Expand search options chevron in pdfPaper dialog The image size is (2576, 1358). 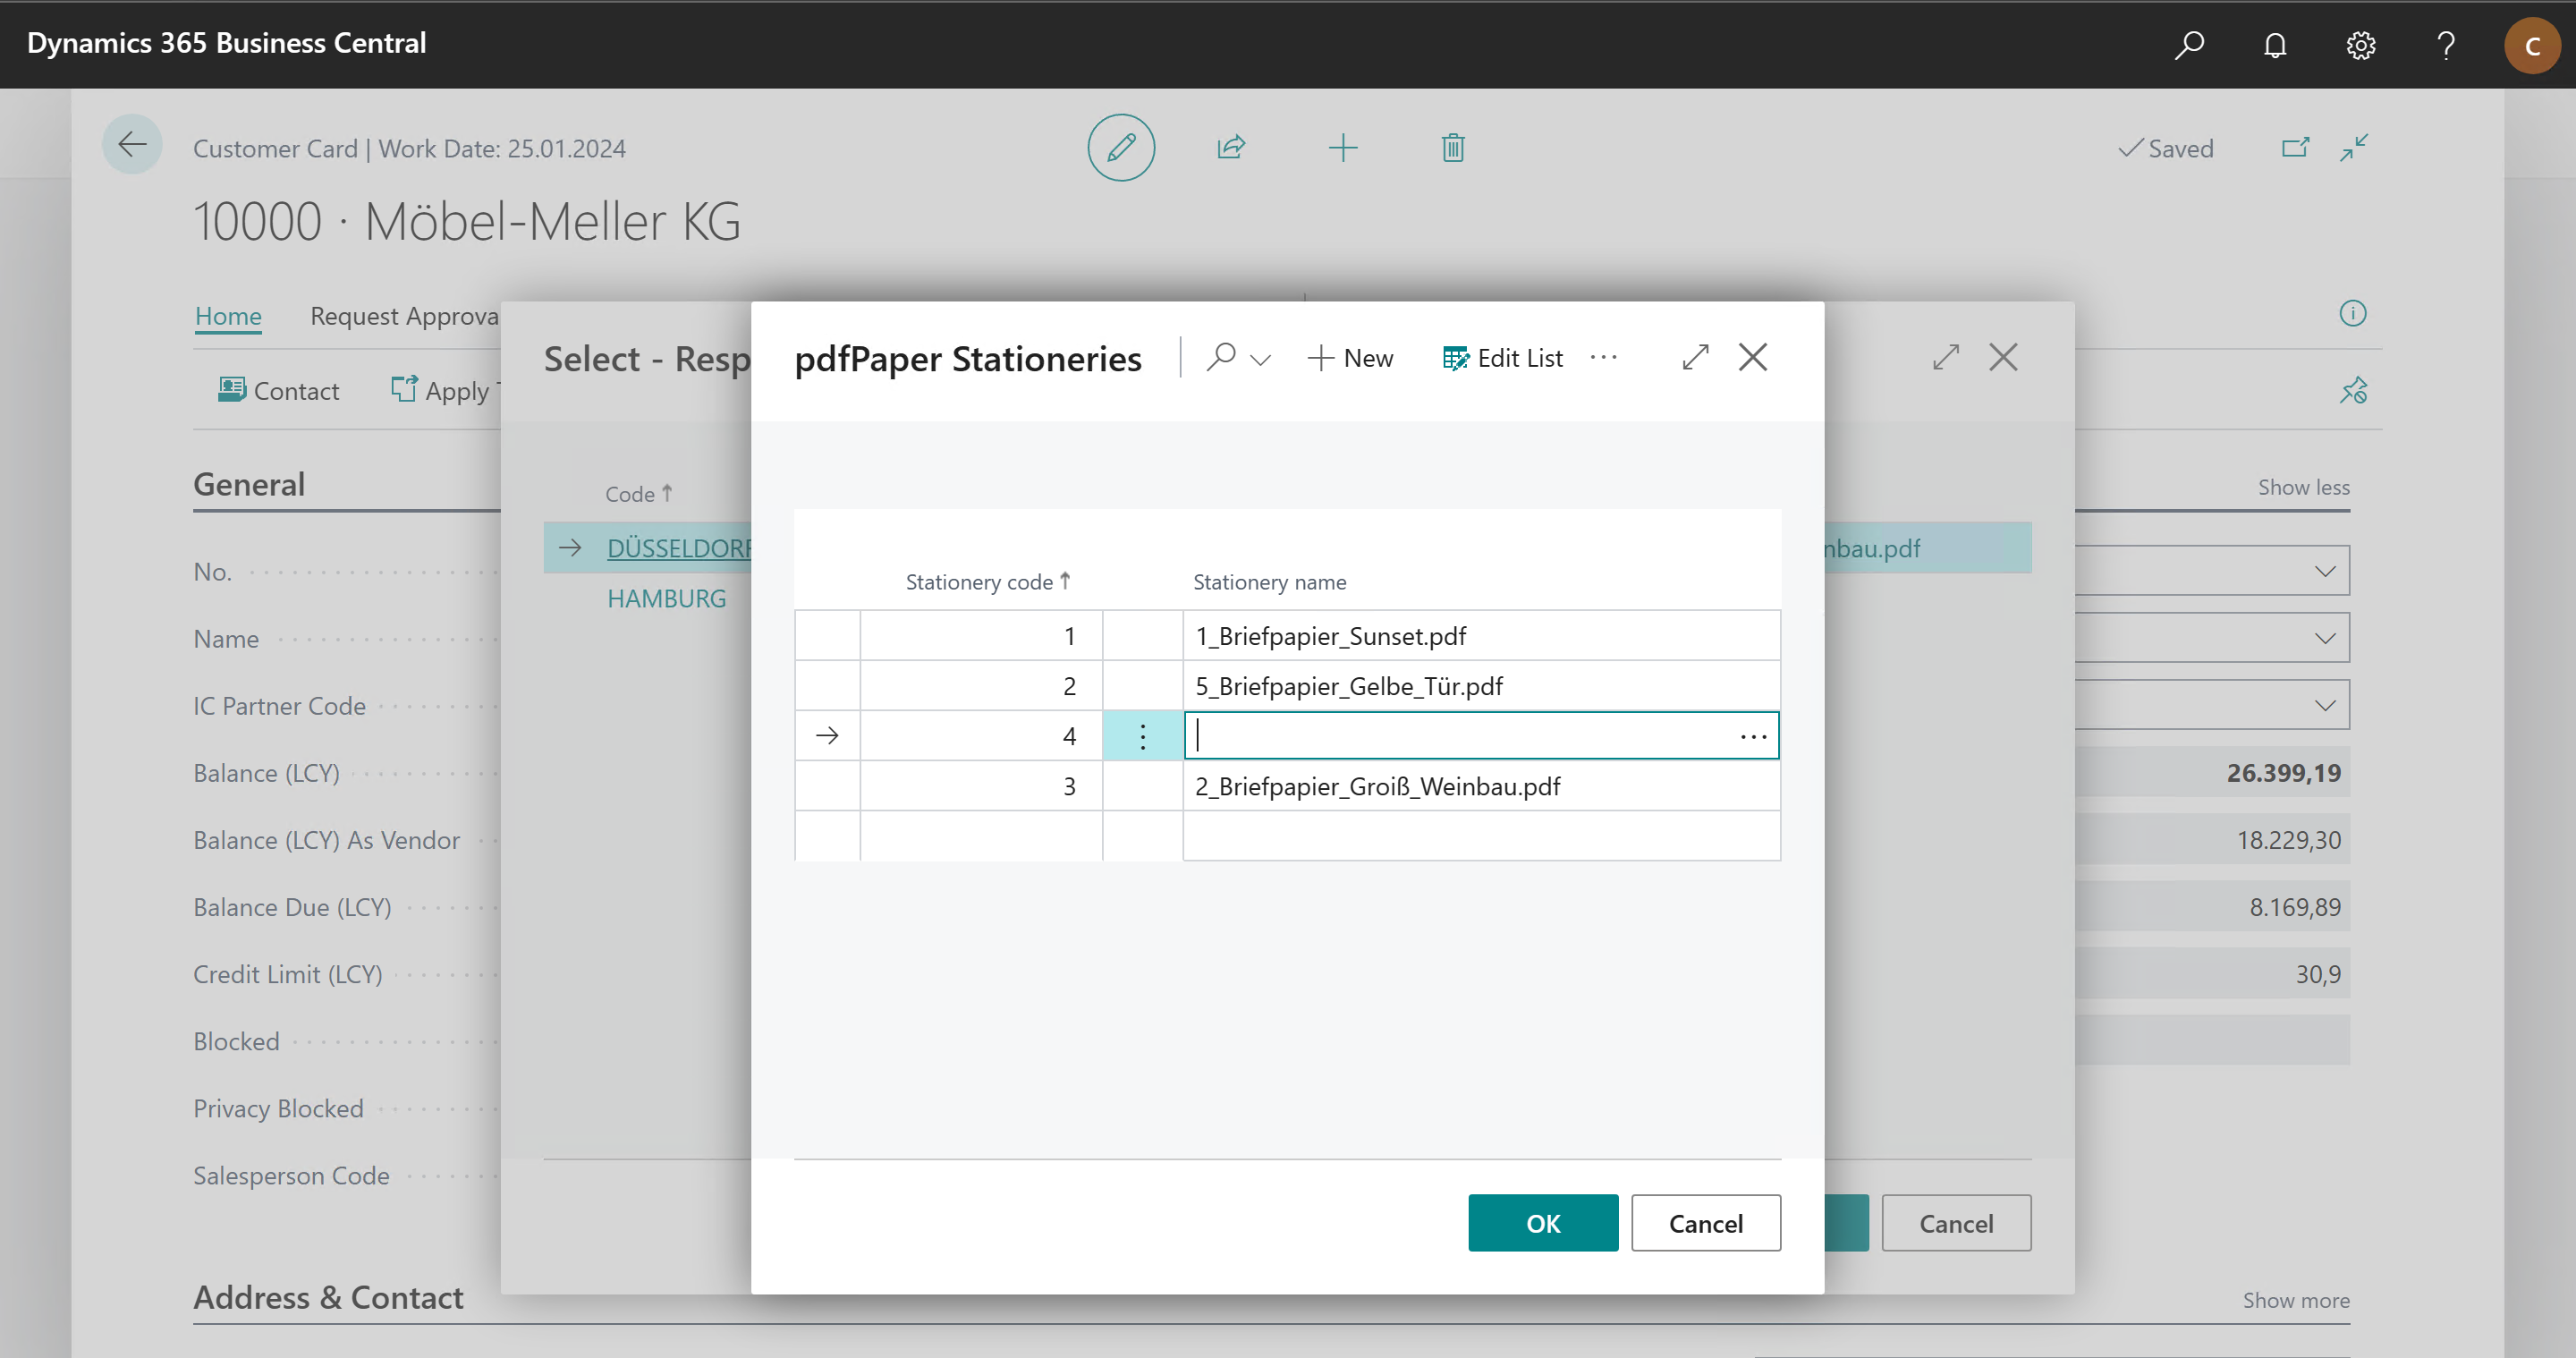[1260, 359]
